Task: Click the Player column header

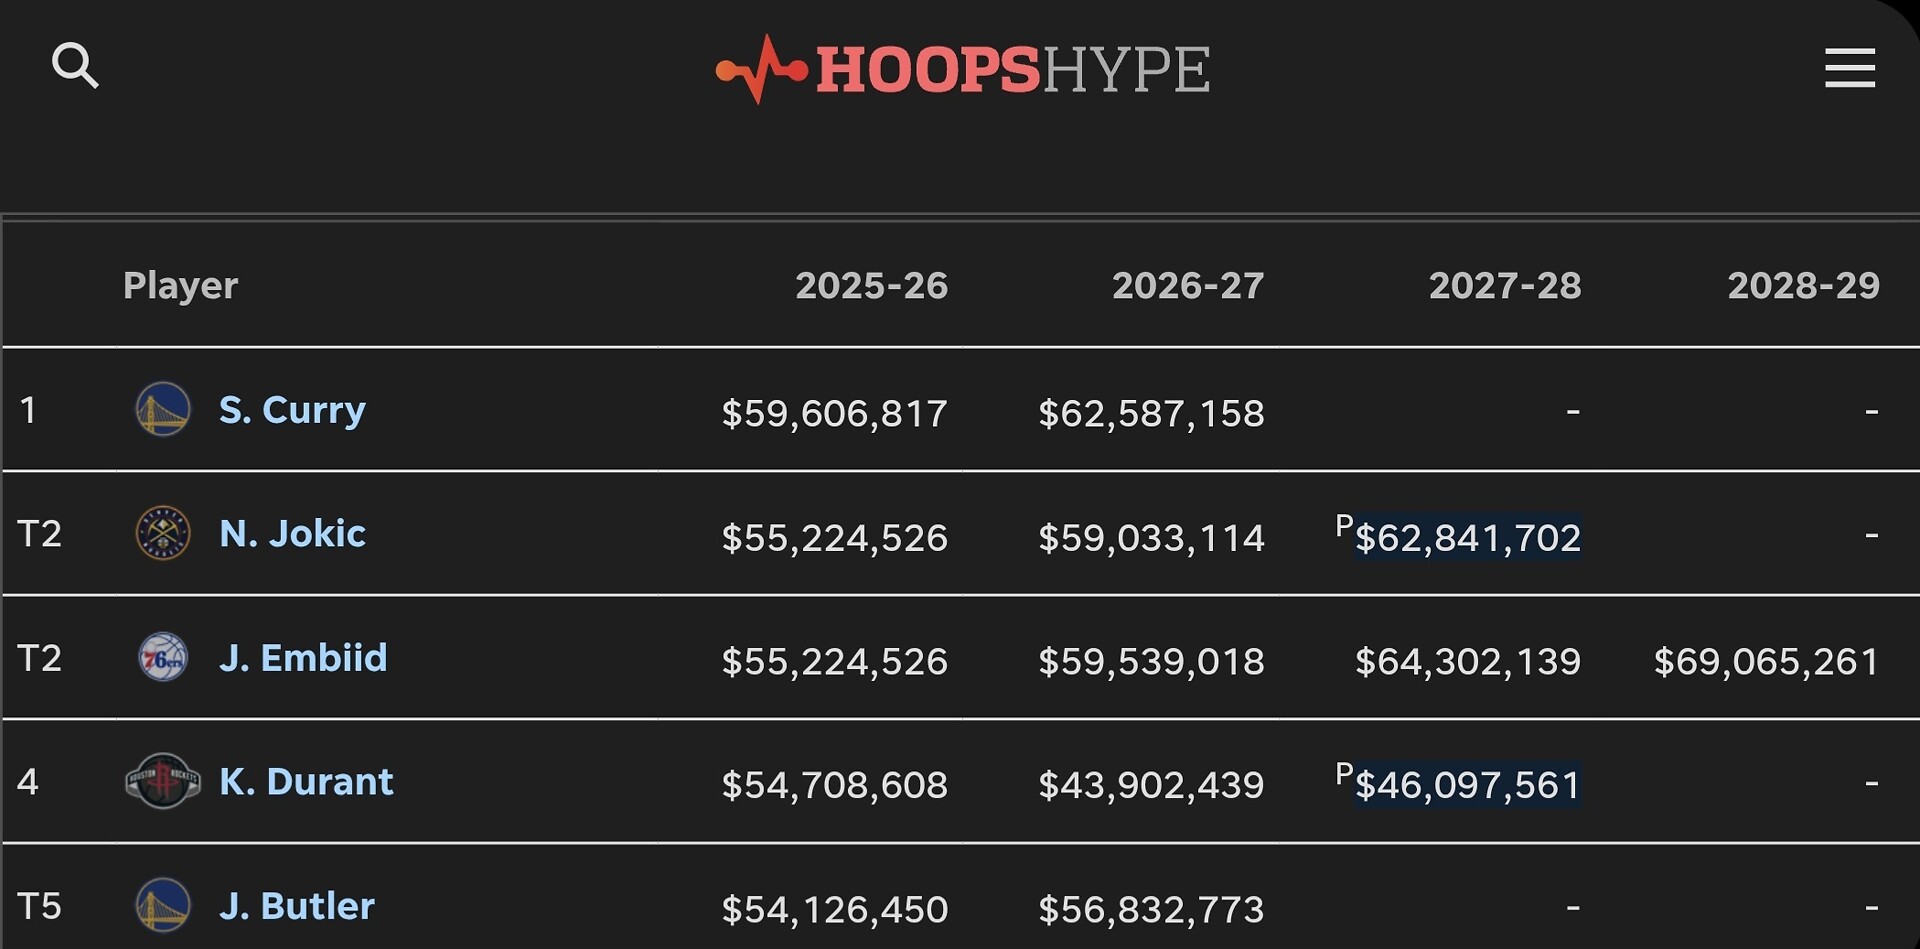Action: [181, 286]
